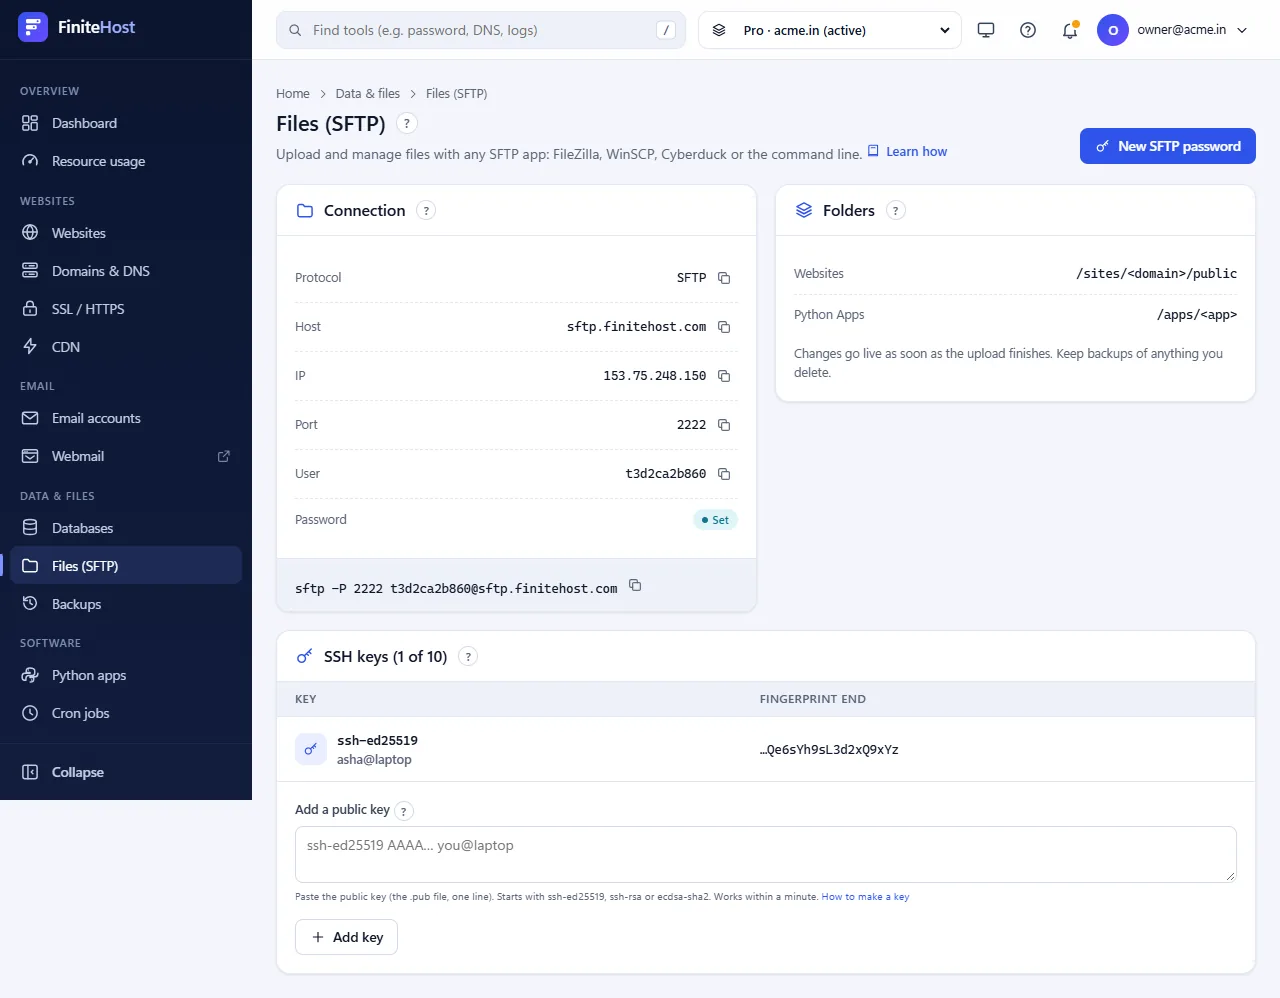Show help for Add a public key
This screenshot has width=1280, height=998.
404,811
